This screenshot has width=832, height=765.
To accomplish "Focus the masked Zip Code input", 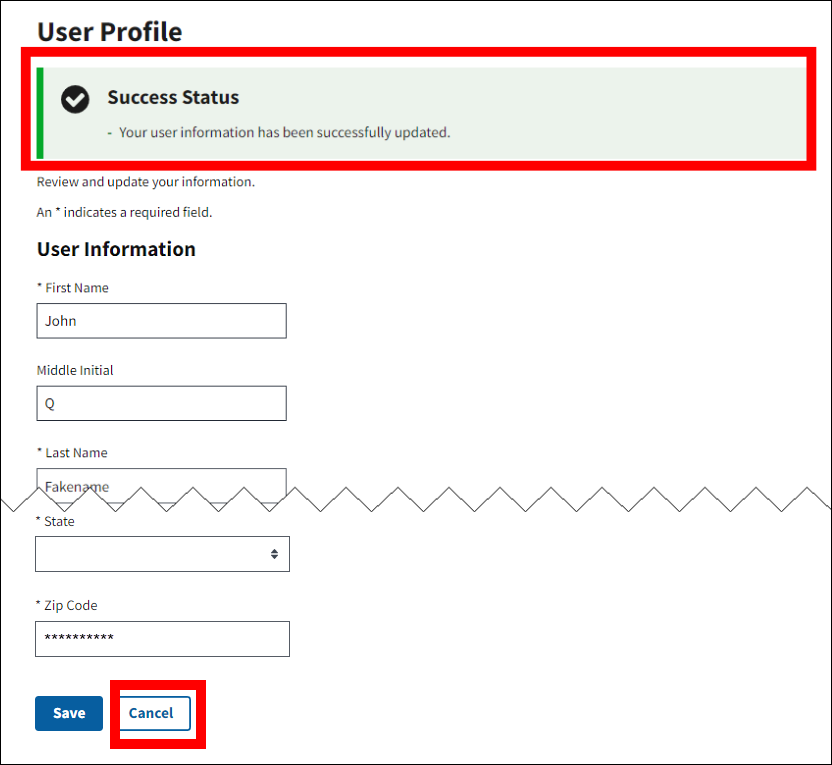I will (x=162, y=639).
